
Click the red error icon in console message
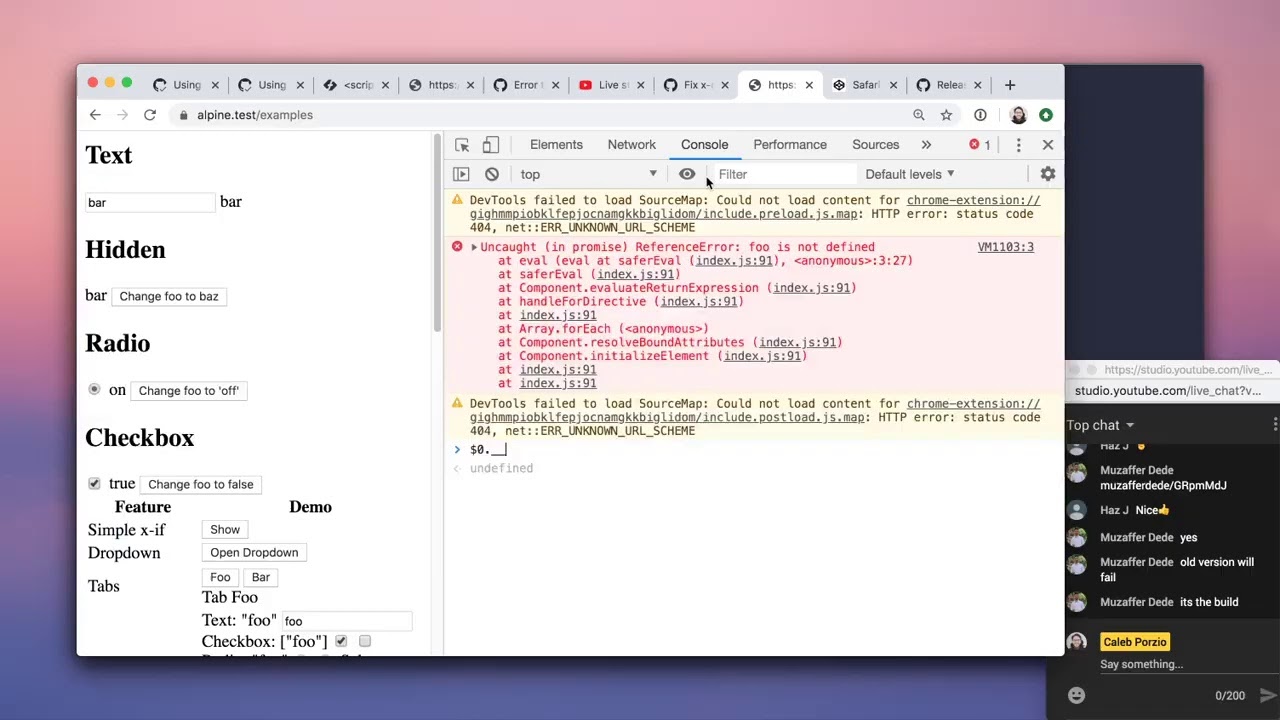(x=457, y=246)
